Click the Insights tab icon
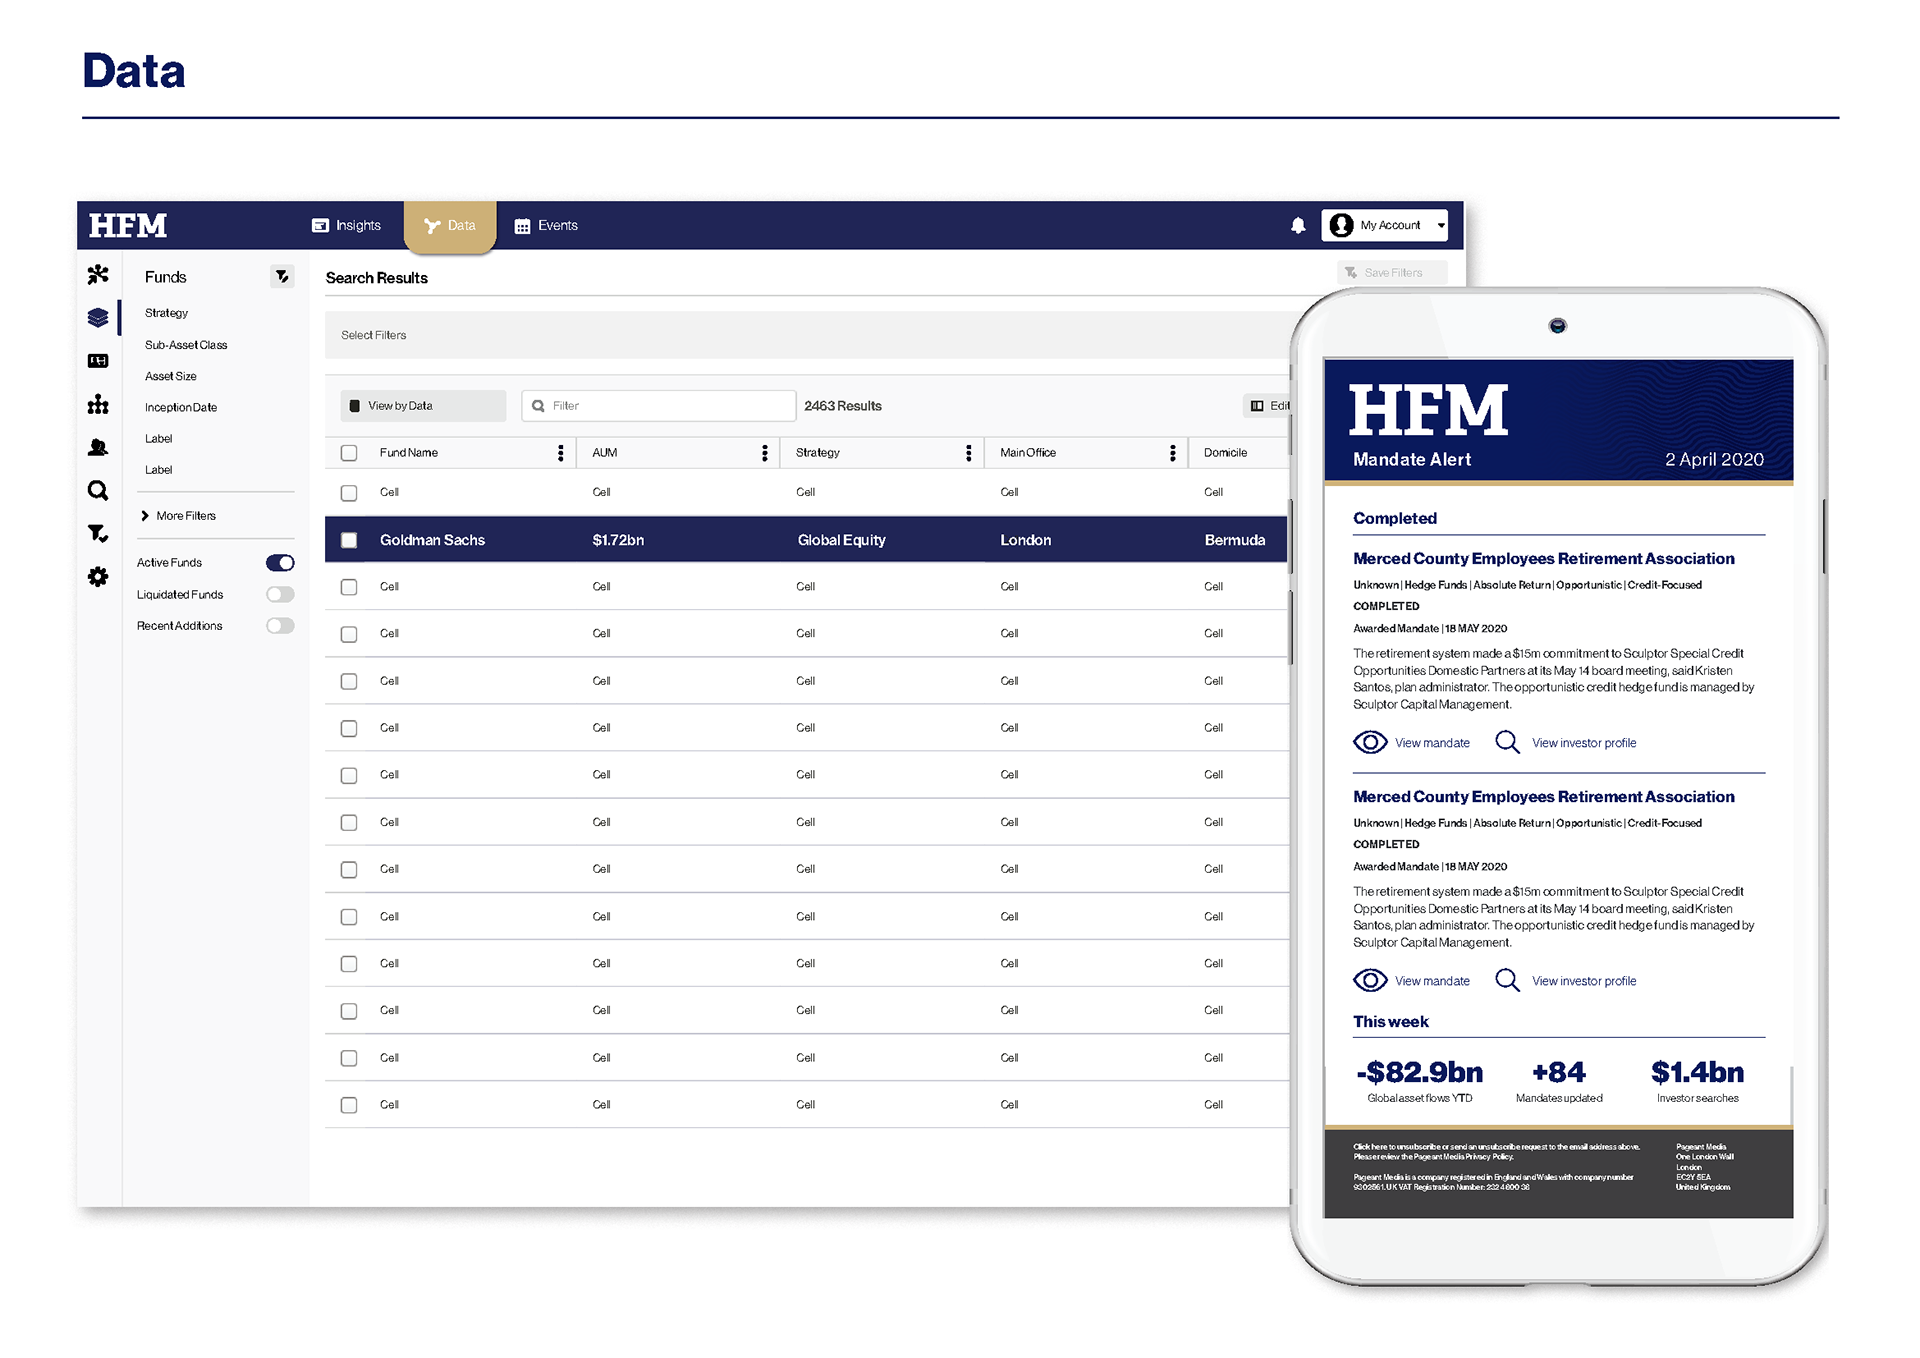Viewport: 1920px width, 1358px height. click(x=320, y=226)
